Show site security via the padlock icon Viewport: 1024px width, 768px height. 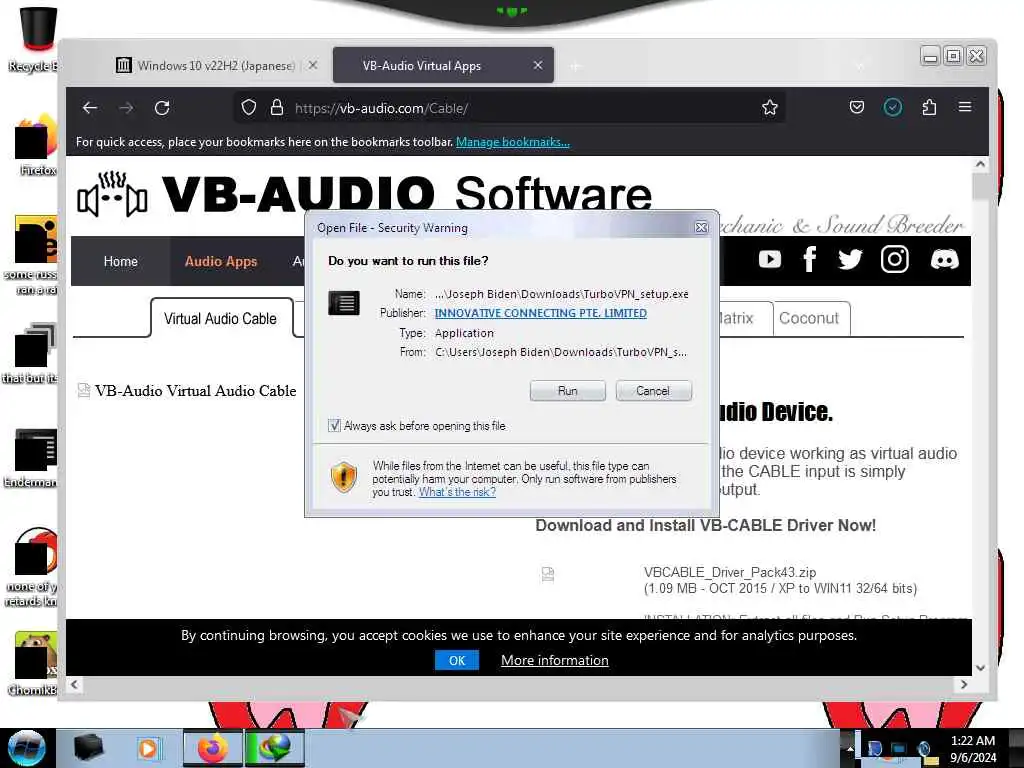(277, 108)
